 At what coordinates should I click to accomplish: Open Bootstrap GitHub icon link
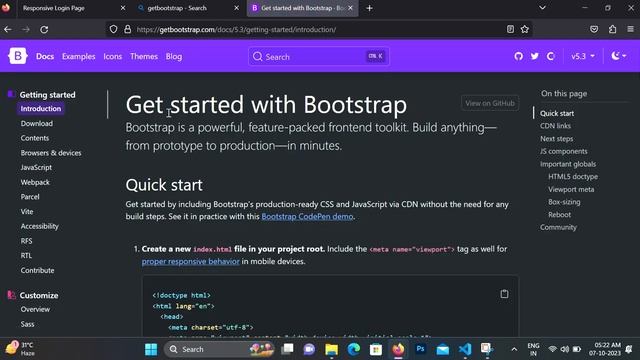pos(518,56)
